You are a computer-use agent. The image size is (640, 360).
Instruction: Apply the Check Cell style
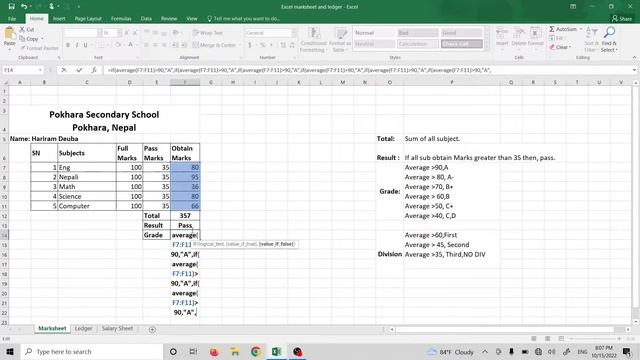[462, 44]
